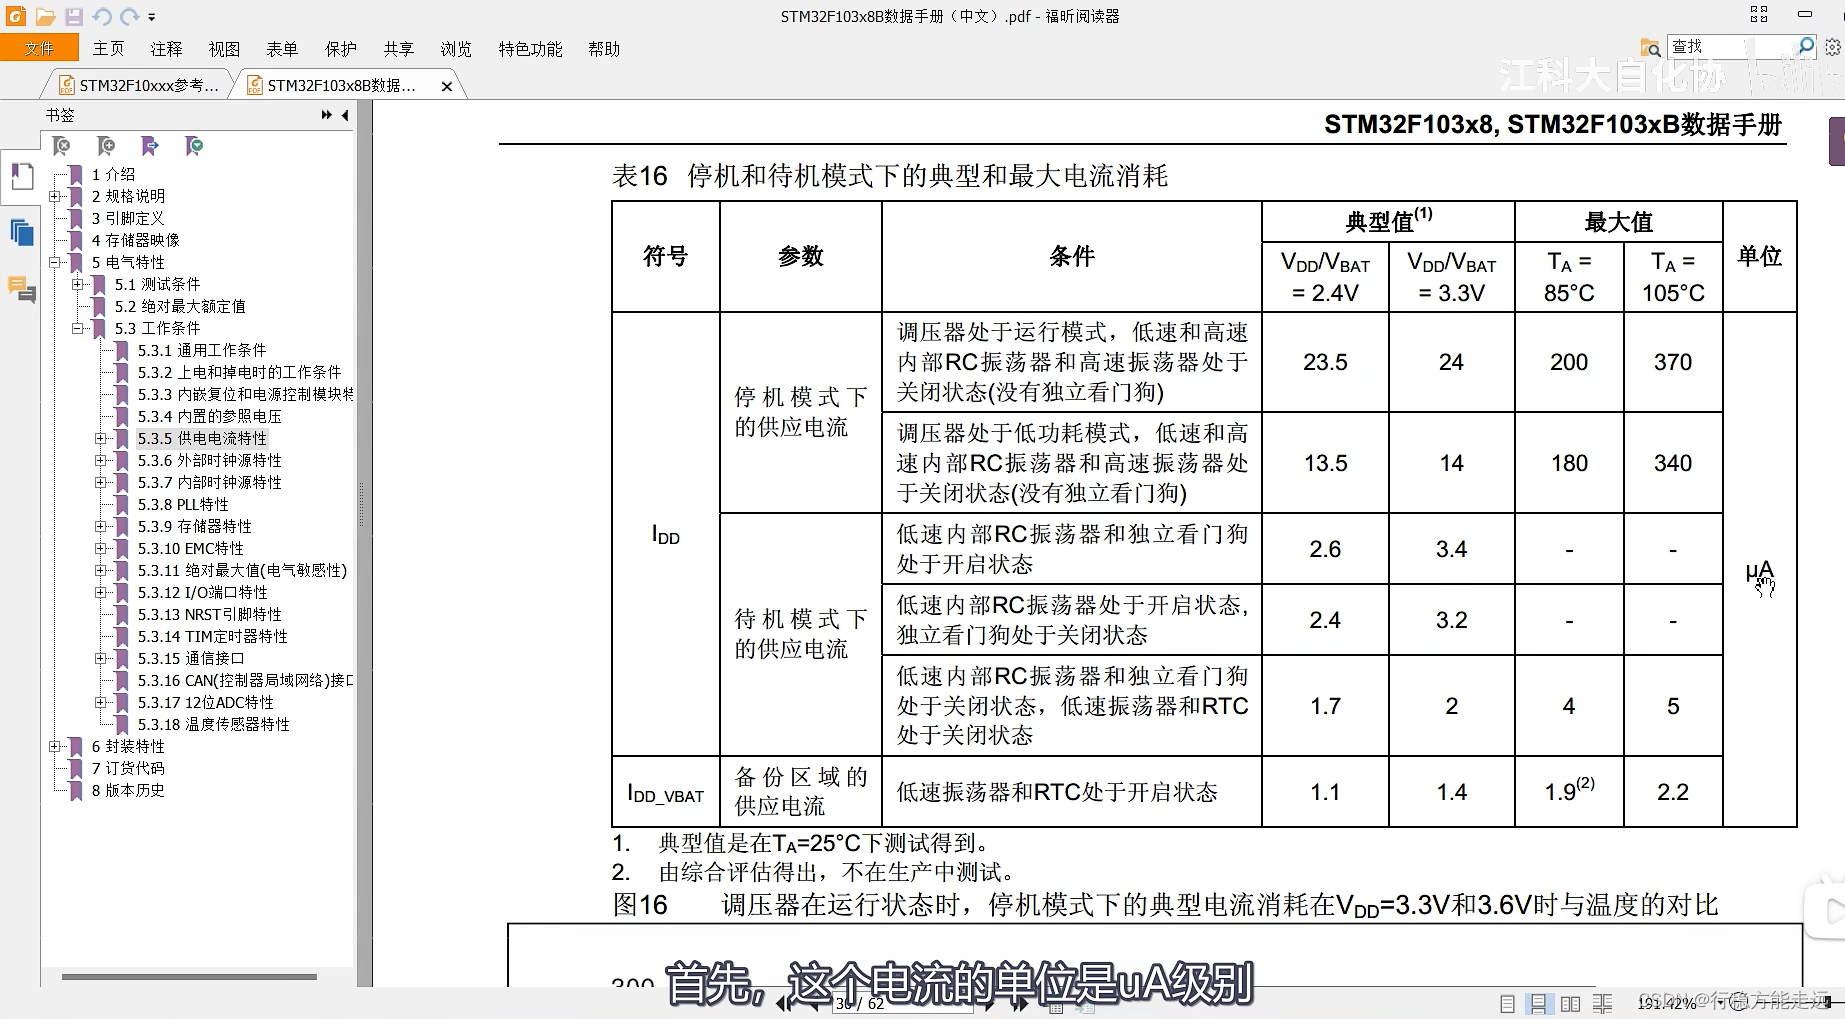Expand the 5.3.7 内部时钟源特性 node
Screen dimensions: 1845x1019
[100, 482]
